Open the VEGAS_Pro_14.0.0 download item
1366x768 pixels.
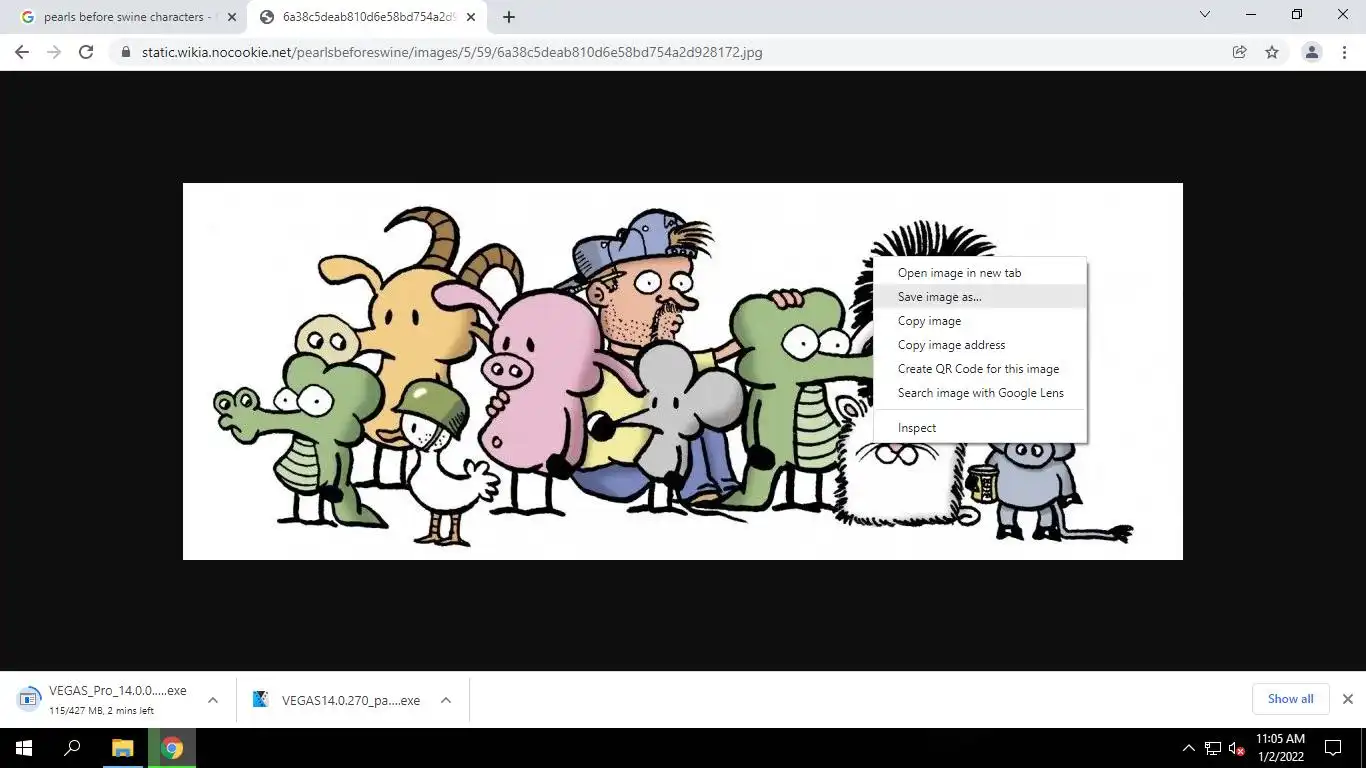103,700
